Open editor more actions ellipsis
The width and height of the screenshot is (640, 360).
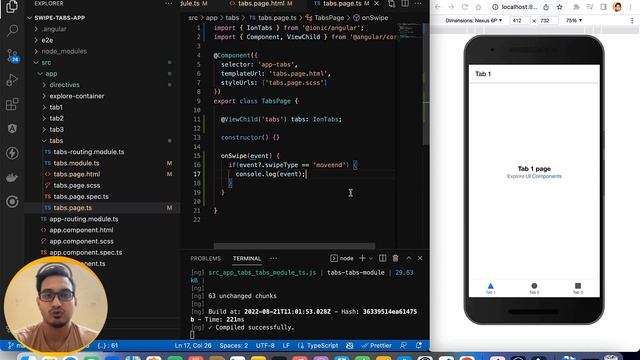coord(418,4)
